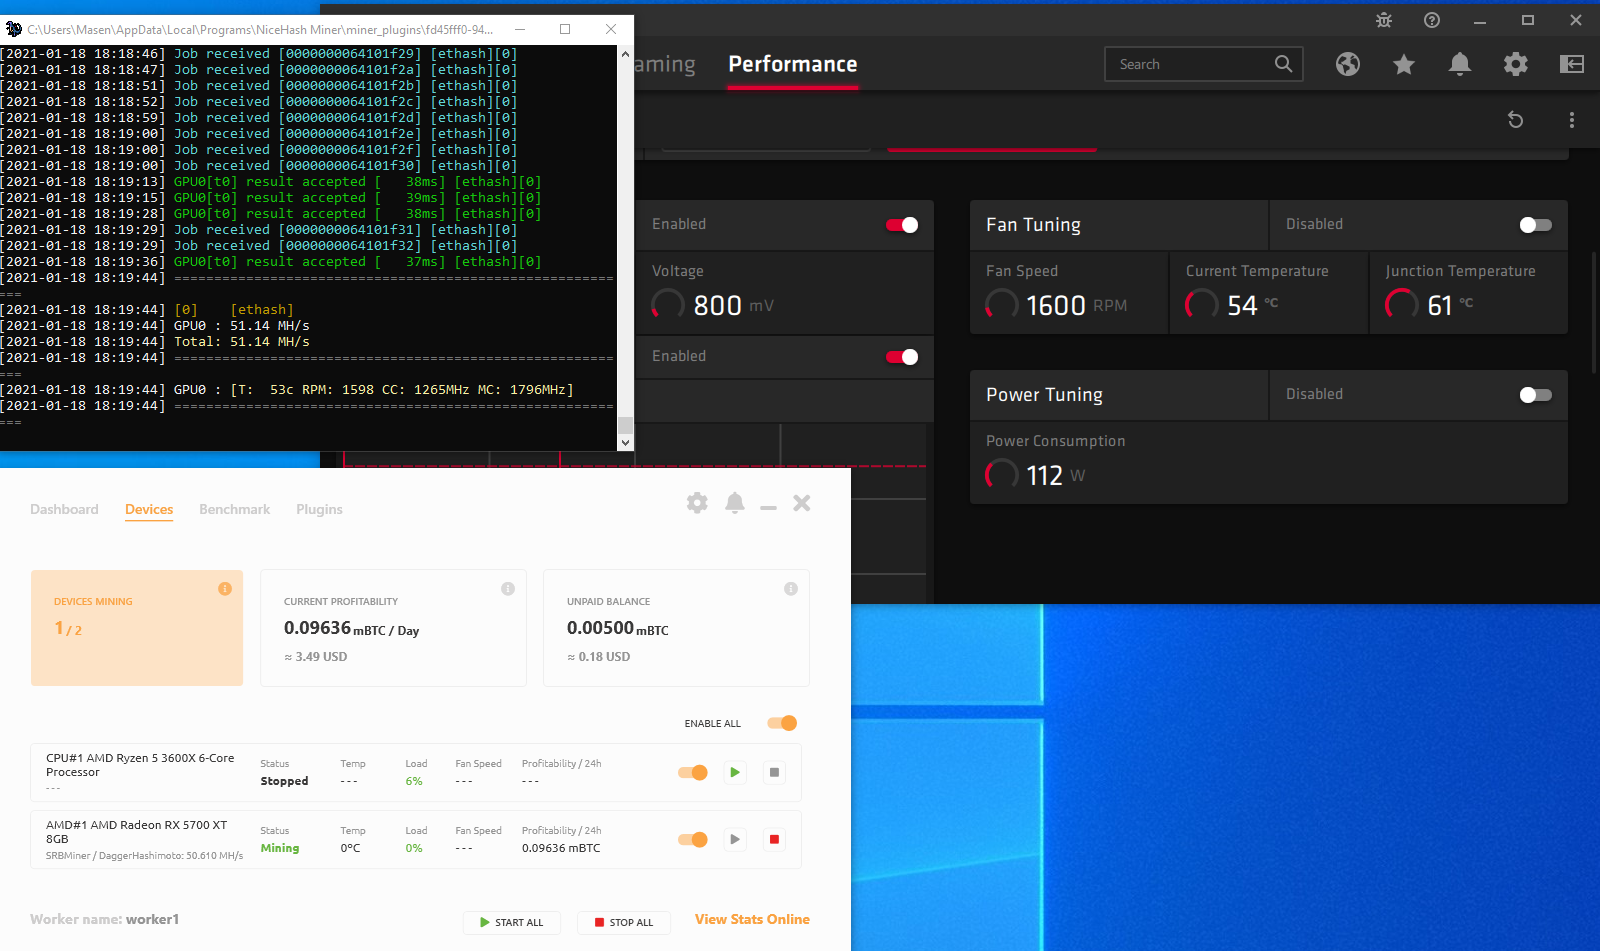
Task: Click the Devices Mining info icon
Action: (x=225, y=589)
